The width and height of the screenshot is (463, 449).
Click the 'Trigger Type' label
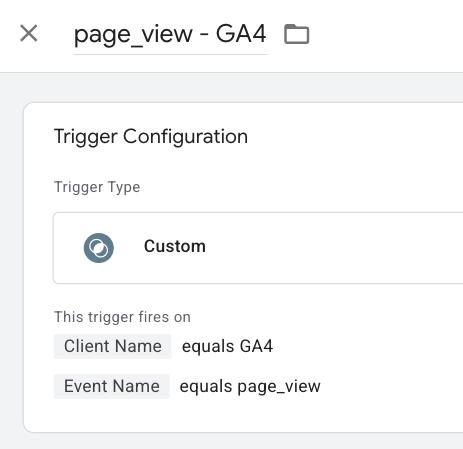click(x=97, y=187)
